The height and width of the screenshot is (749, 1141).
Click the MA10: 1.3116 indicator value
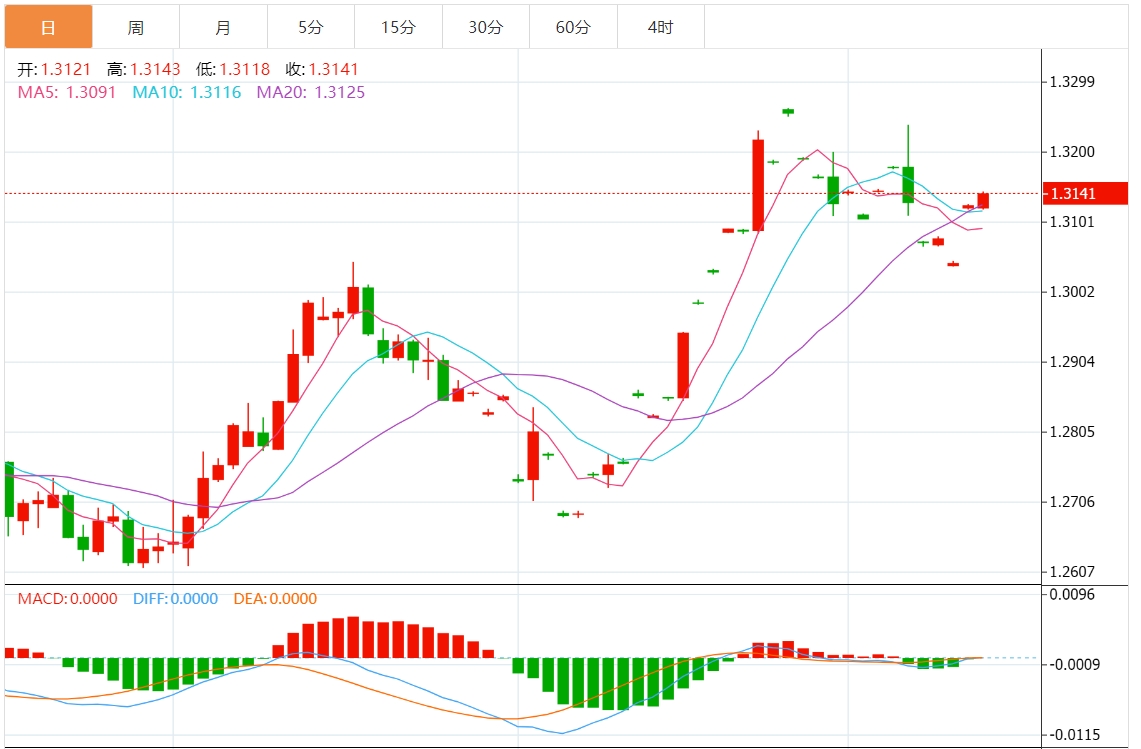(186, 92)
